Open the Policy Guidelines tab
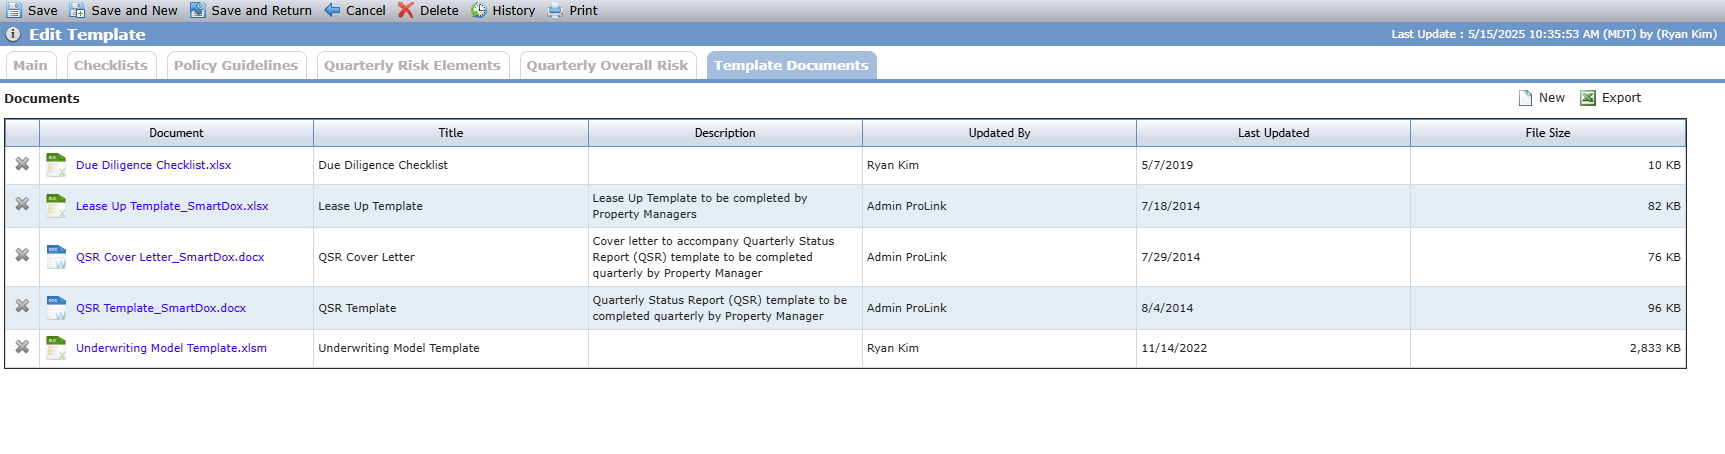 (236, 65)
